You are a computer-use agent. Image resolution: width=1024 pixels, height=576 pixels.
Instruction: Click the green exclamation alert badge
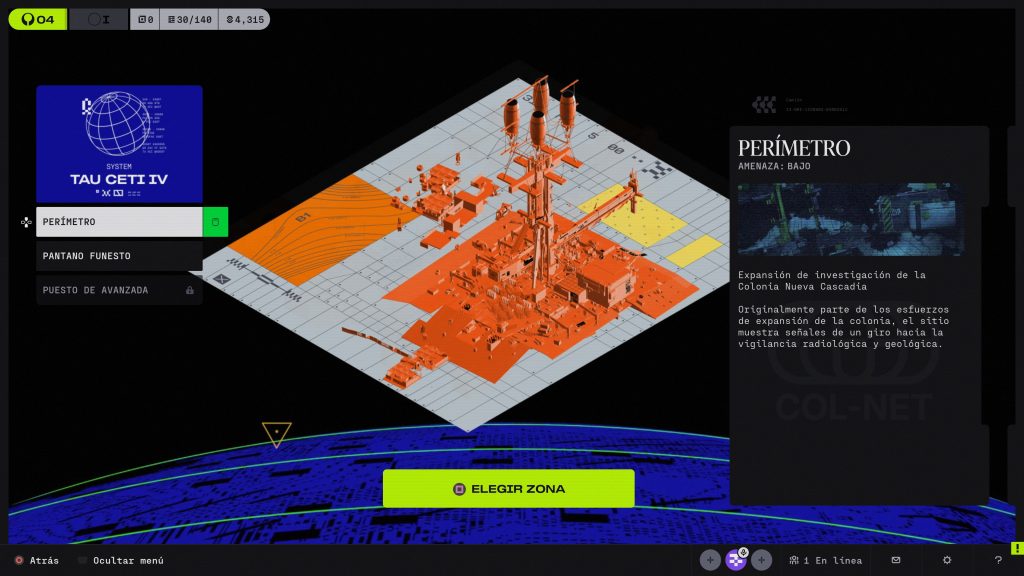1016,547
